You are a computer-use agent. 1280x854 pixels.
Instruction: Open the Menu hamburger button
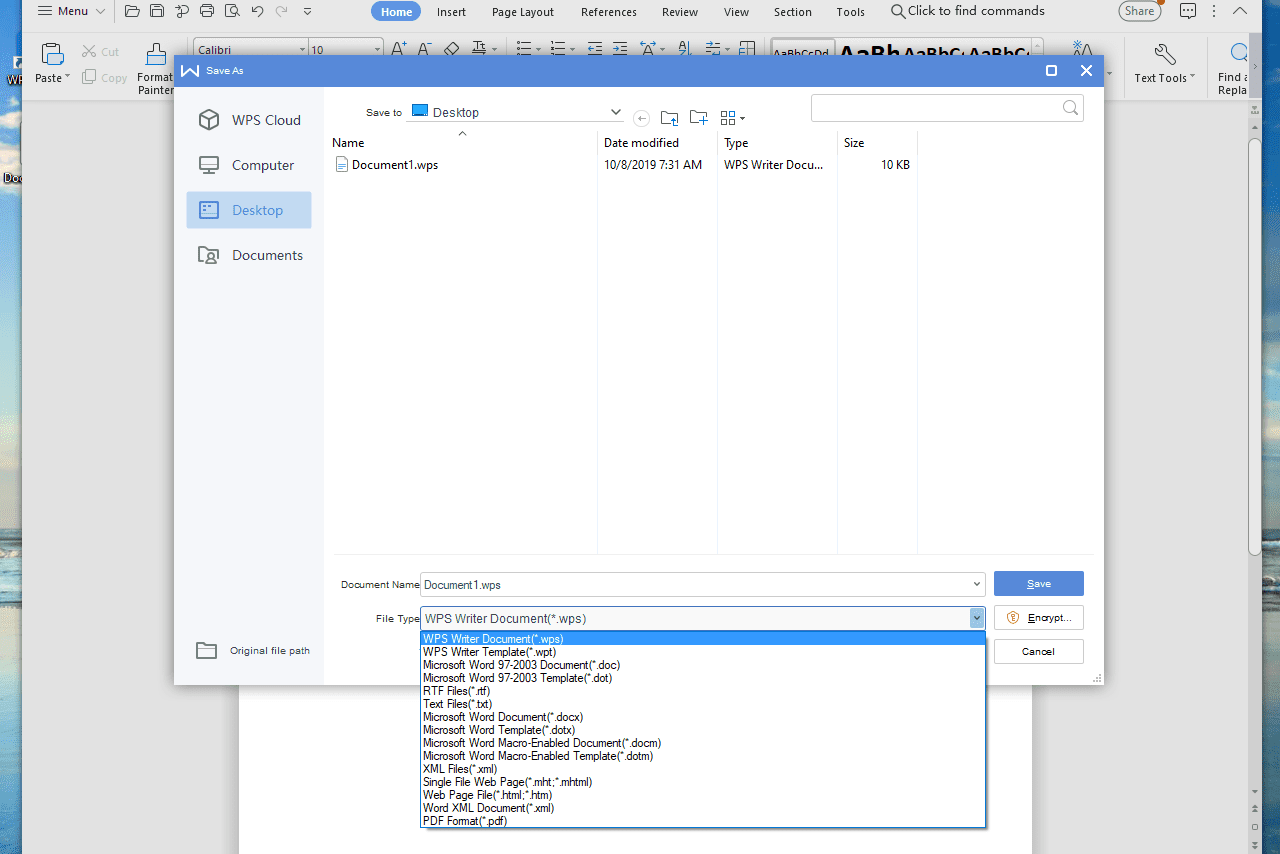[70, 12]
